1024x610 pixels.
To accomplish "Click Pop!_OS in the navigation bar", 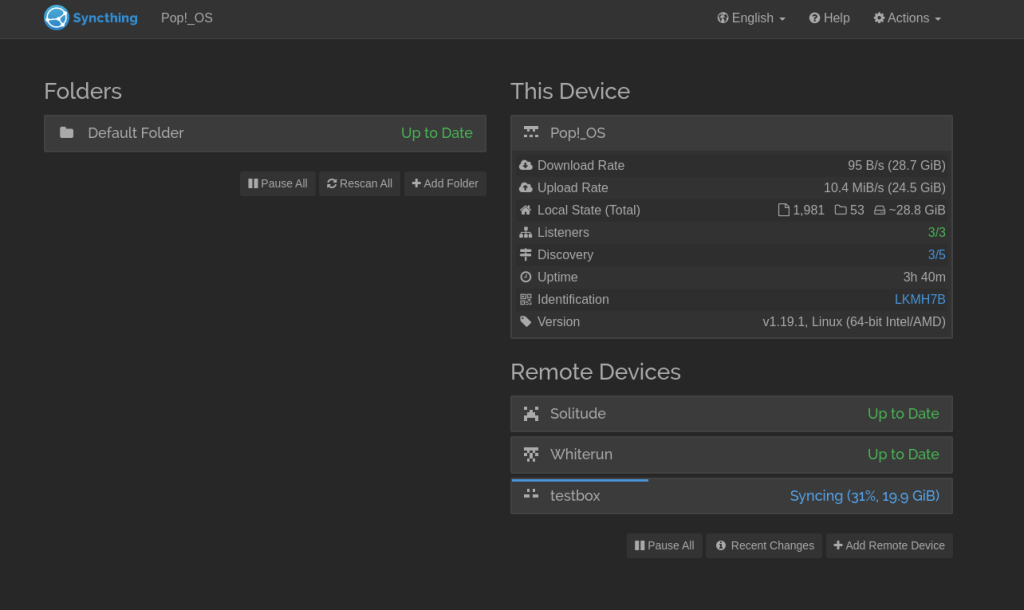I will click(187, 18).
